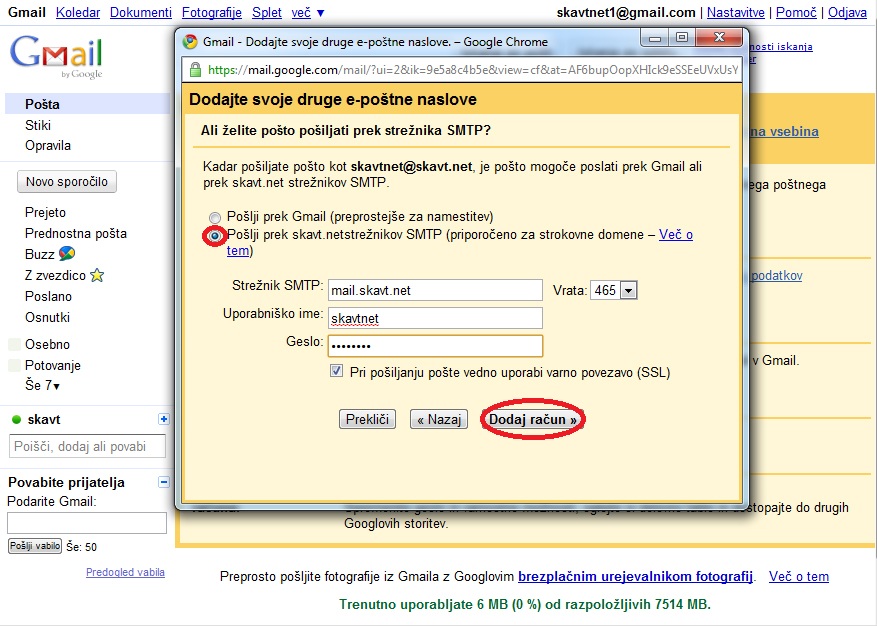Open the Nastavitve settings link
This screenshot has height=626, width=877.
735,12
